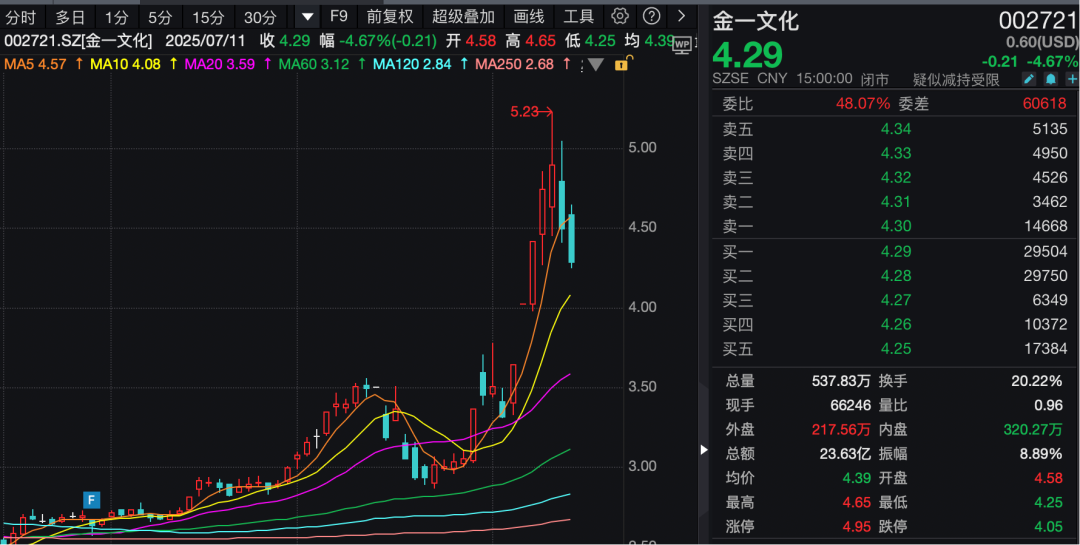Screen dimensions: 1080x545
Task: Open the time period dropdown arrow
Action: [x=307, y=16]
